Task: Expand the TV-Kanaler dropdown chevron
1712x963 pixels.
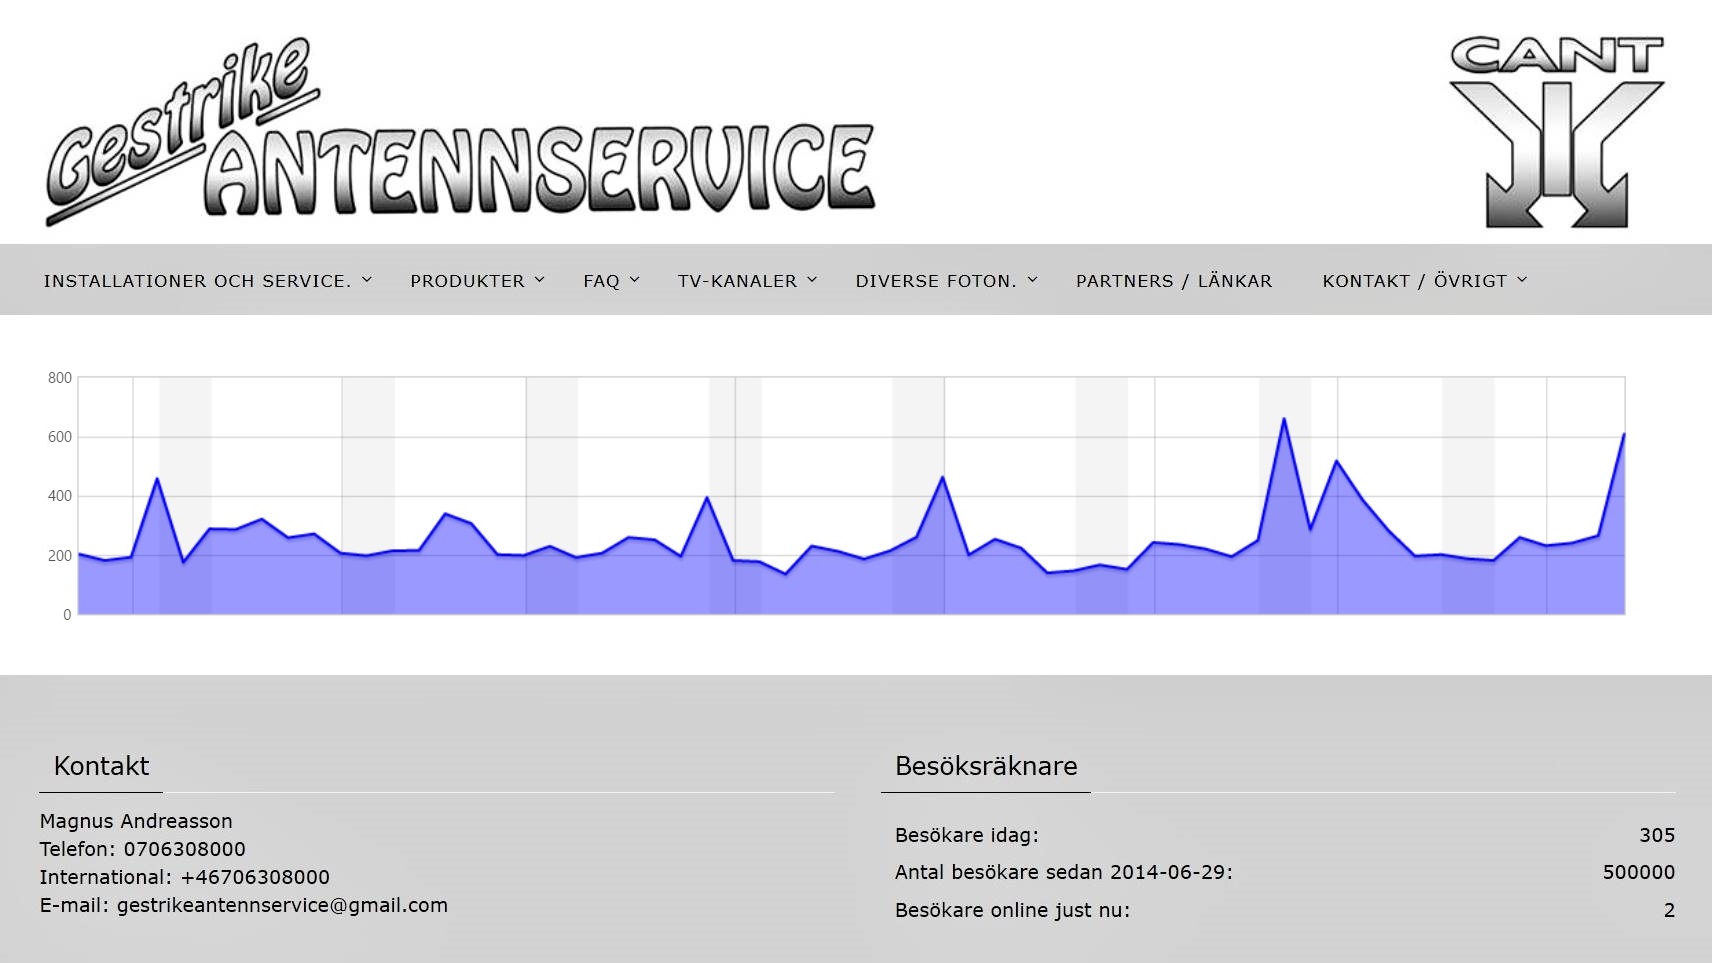Action: [812, 280]
